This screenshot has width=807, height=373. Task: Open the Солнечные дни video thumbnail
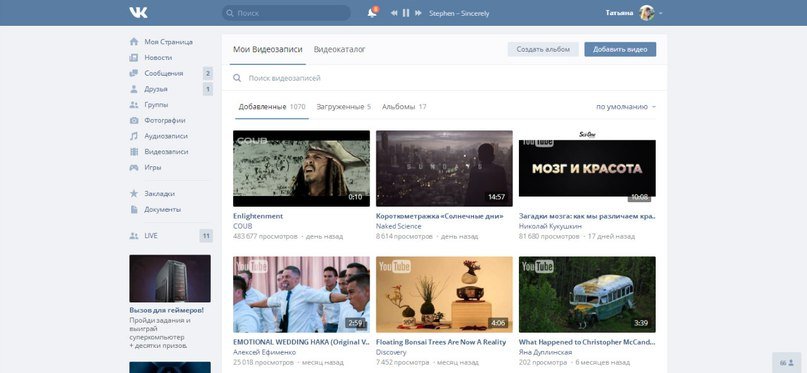point(444,168)
